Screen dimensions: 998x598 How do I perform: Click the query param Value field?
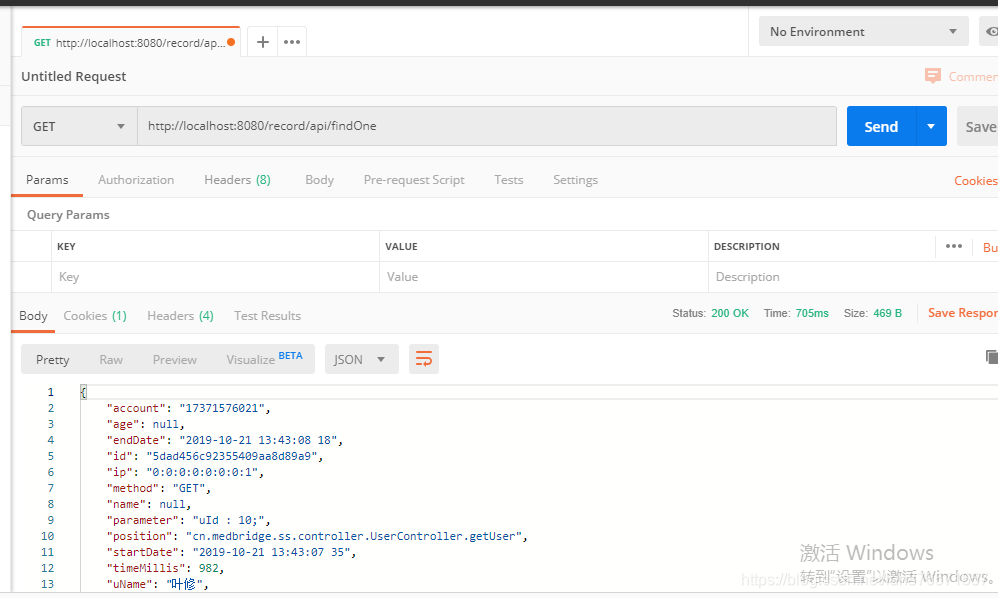tap(544, 277)
